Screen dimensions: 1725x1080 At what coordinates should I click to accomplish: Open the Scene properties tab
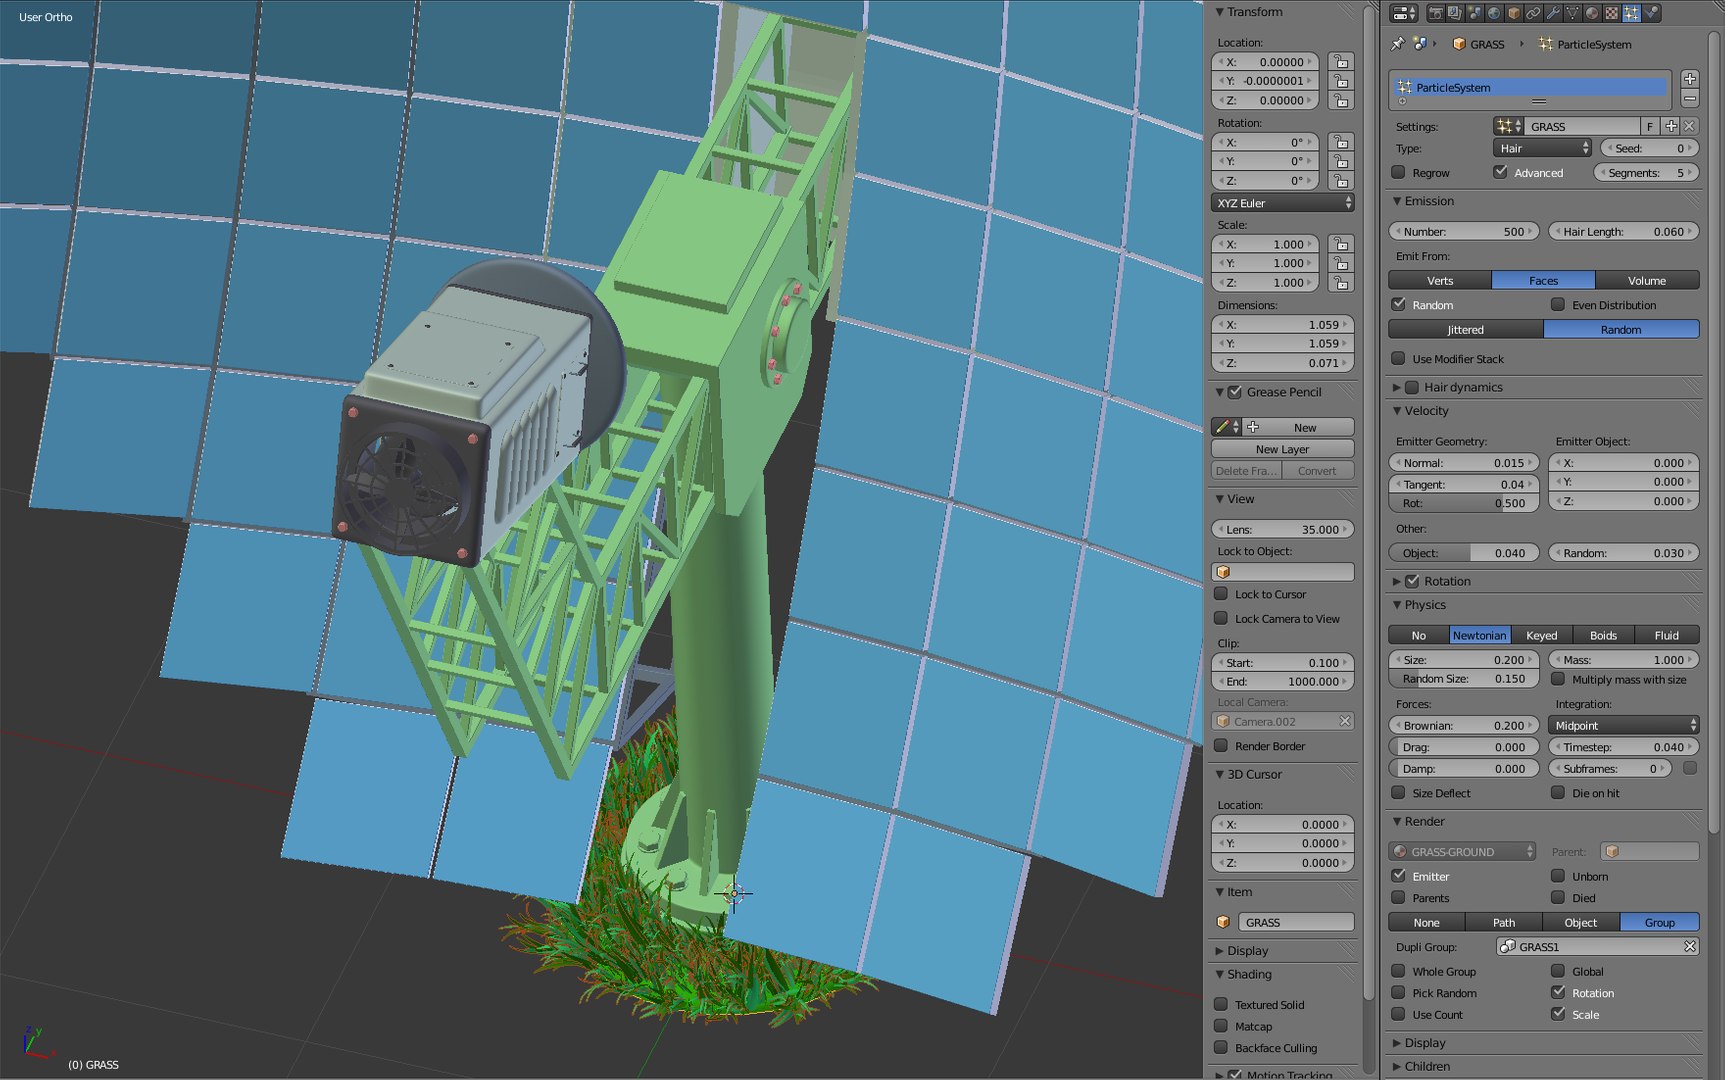(1475, 13)
